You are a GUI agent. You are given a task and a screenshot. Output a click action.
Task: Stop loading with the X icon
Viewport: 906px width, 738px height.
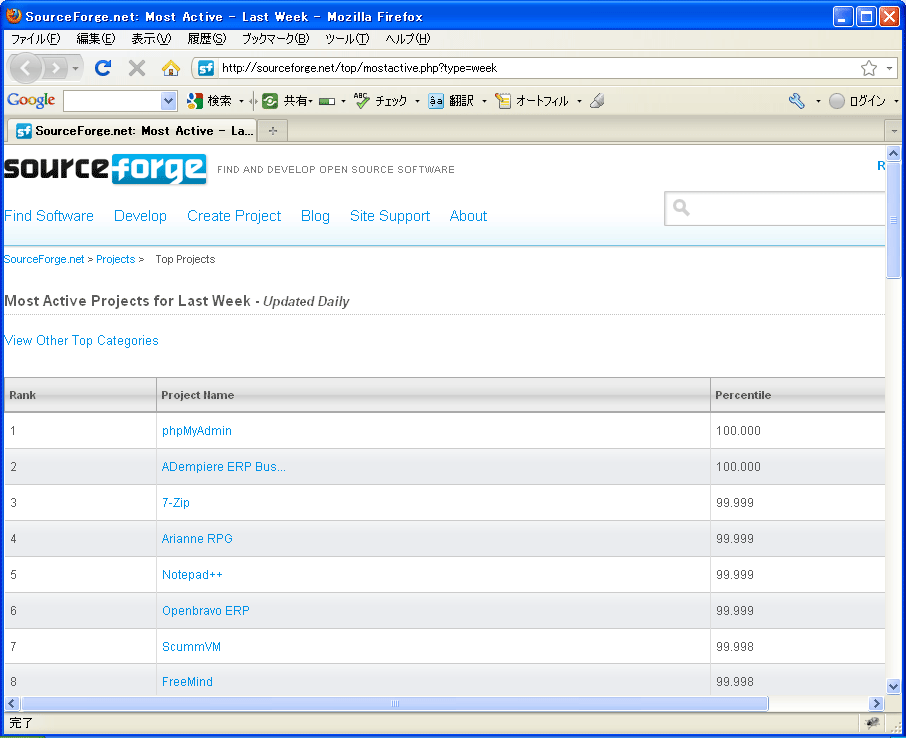[x=137, y=68]
